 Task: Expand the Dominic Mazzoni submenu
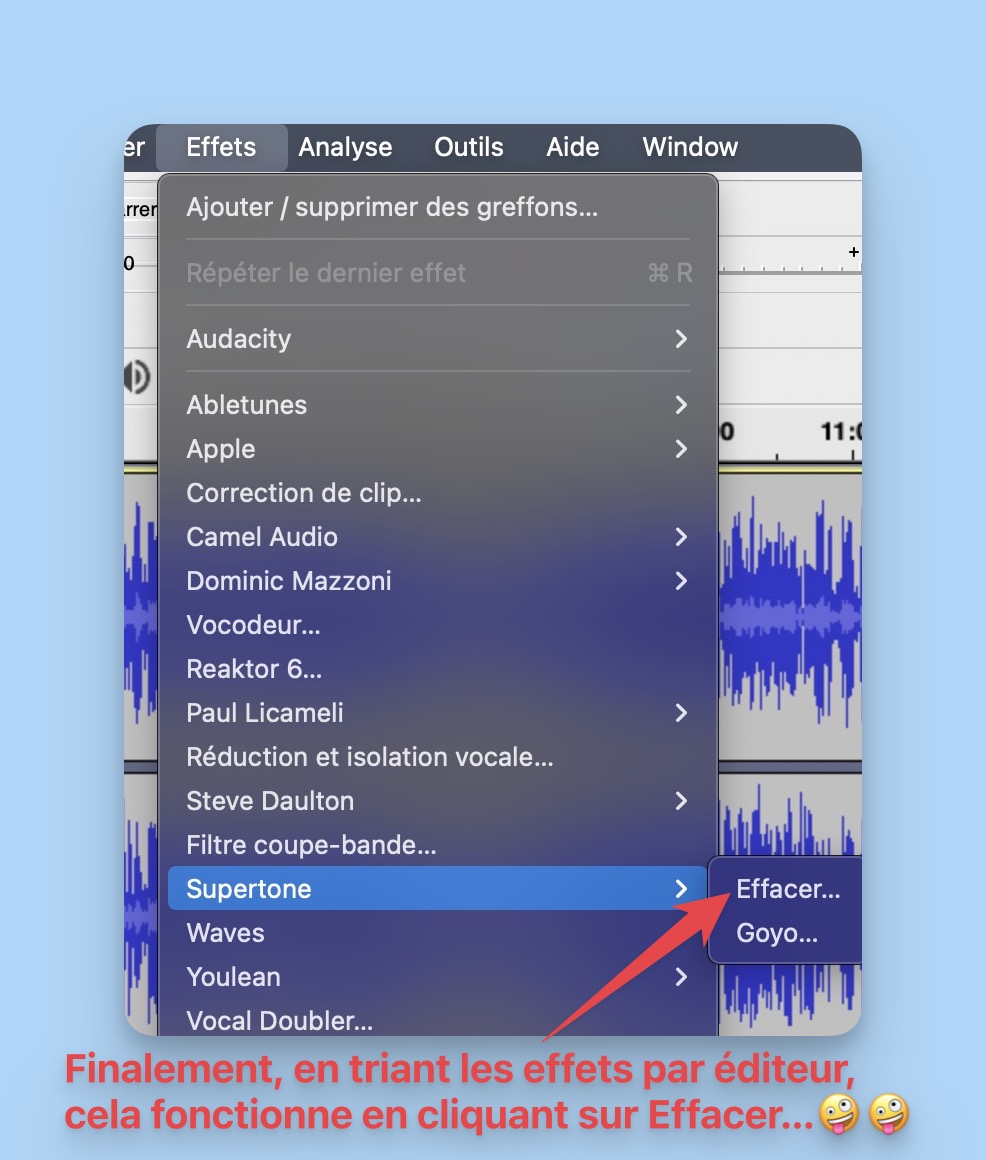(x=437, y=581)
